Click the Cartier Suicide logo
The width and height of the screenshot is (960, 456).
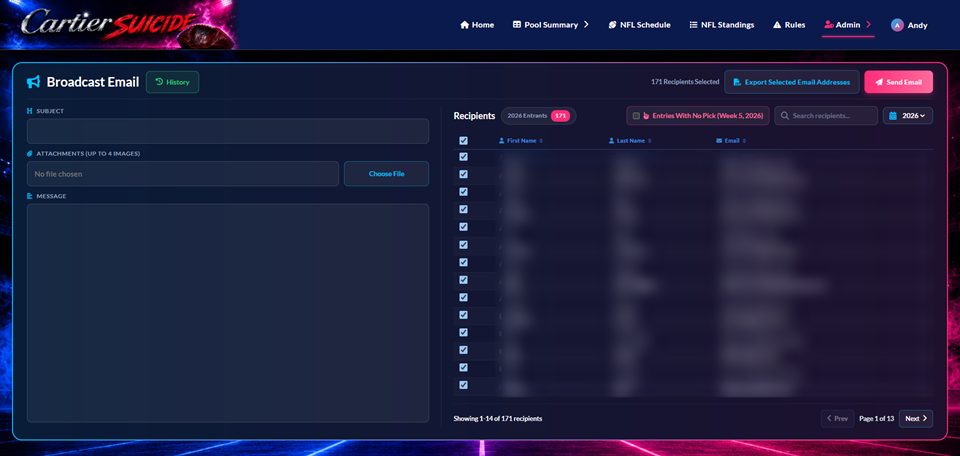(x=116, y=24)
